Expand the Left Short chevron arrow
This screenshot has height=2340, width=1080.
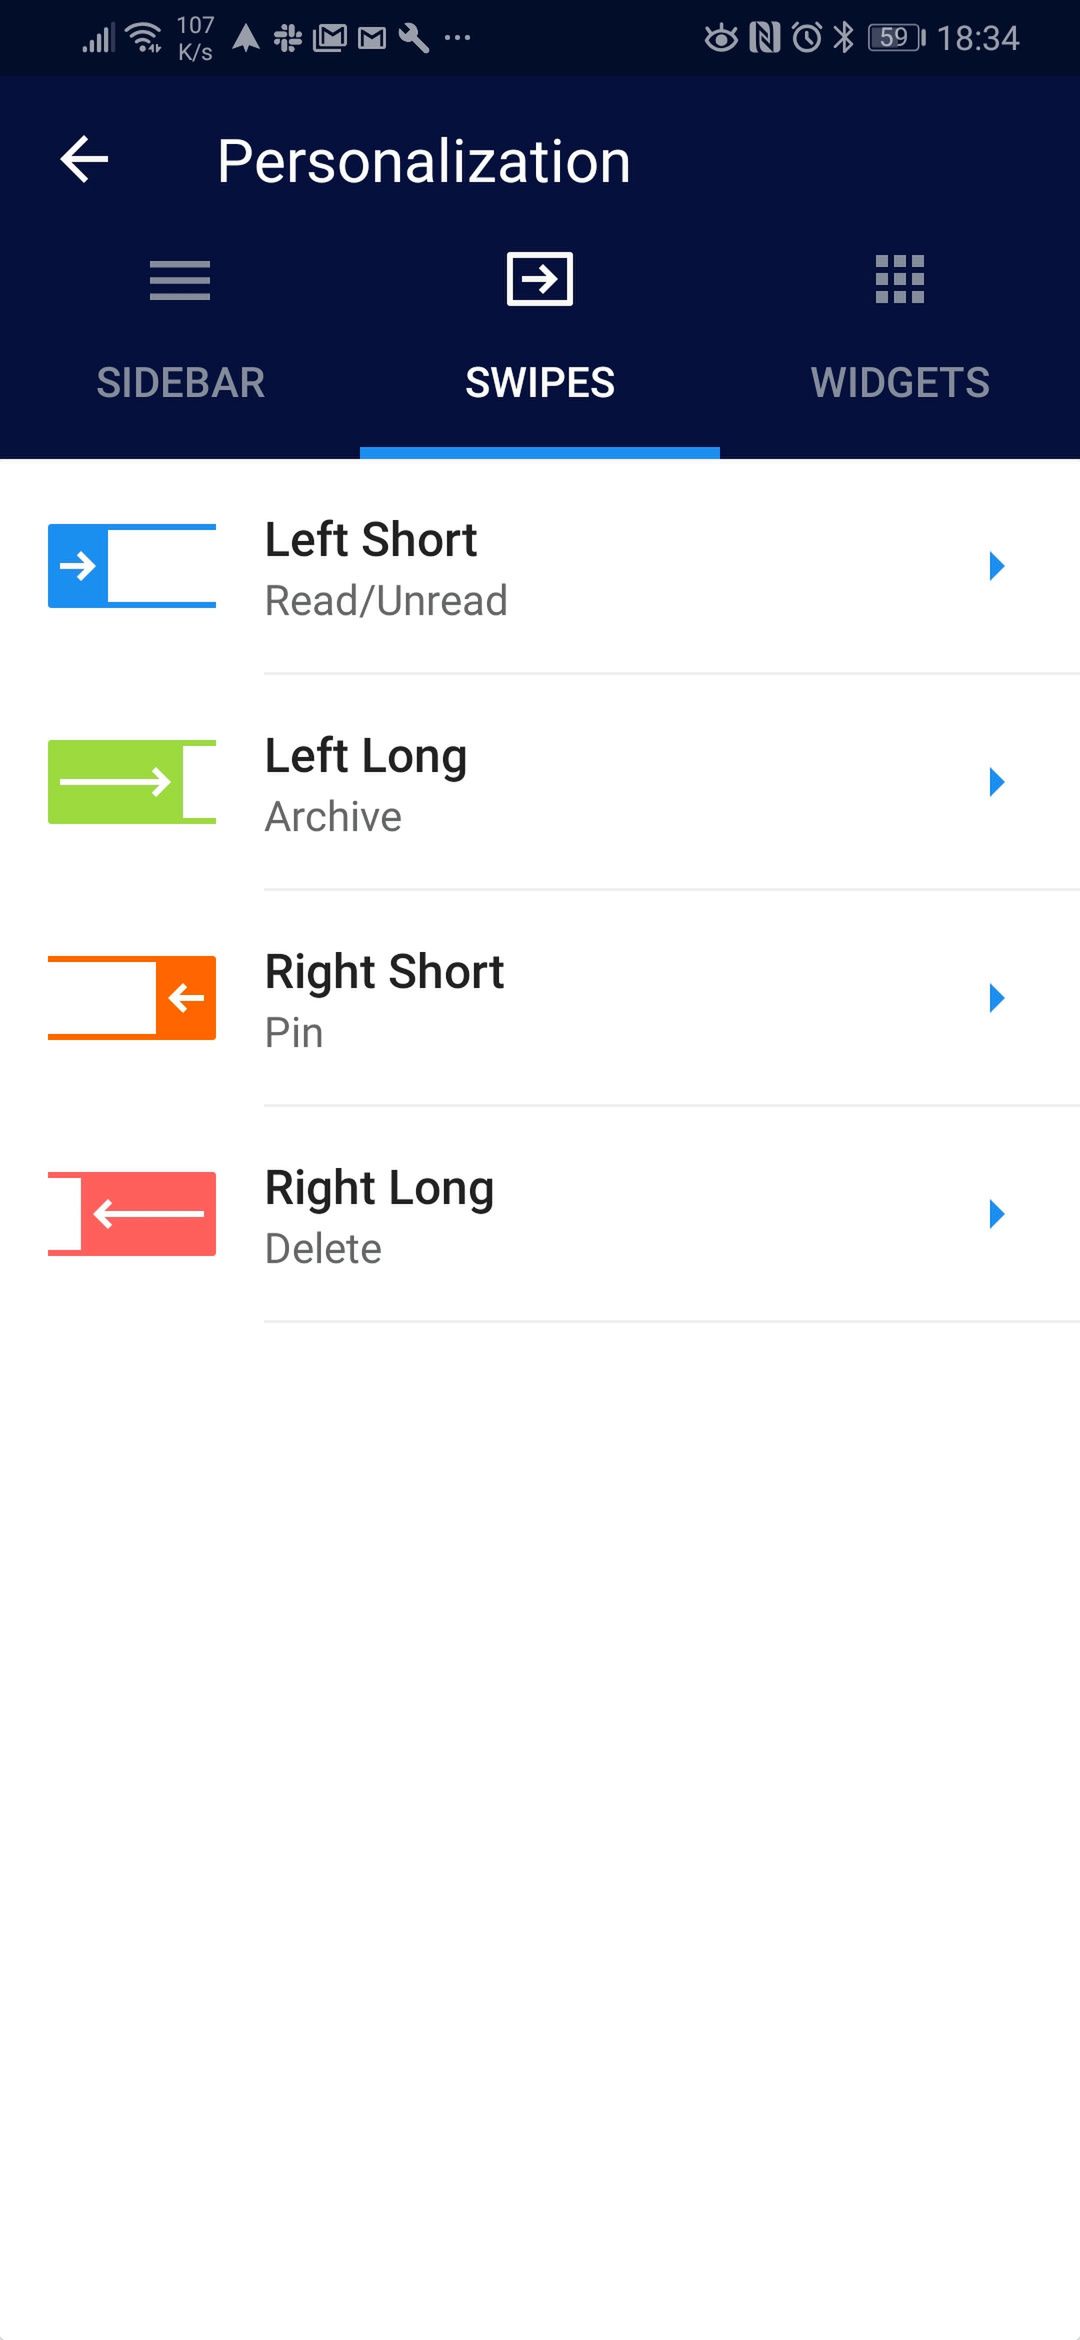[996, 566]
